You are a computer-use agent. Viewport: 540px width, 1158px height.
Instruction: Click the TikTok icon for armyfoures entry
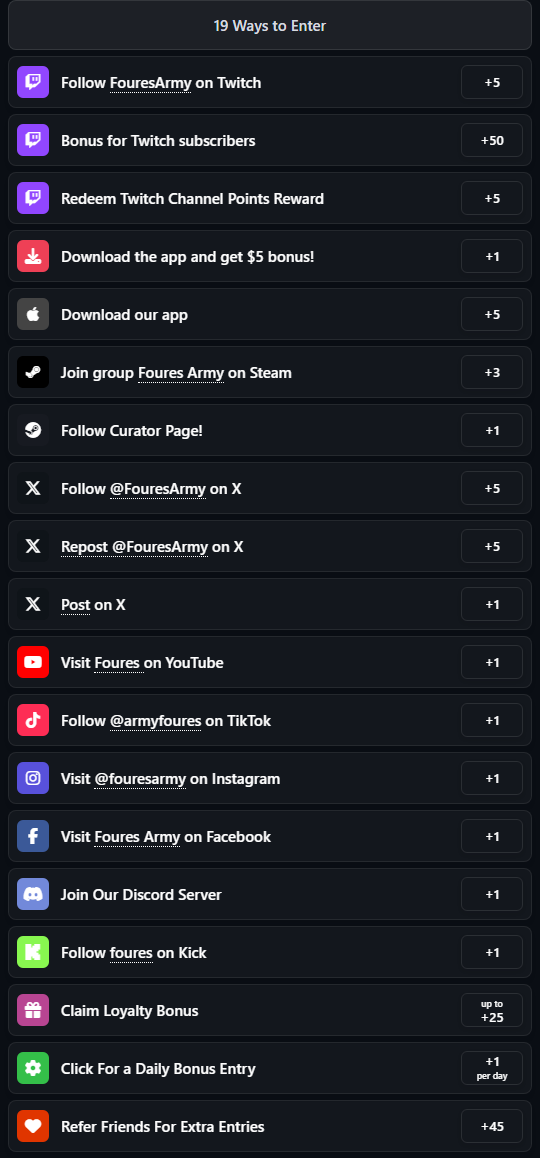pos(33,720)
